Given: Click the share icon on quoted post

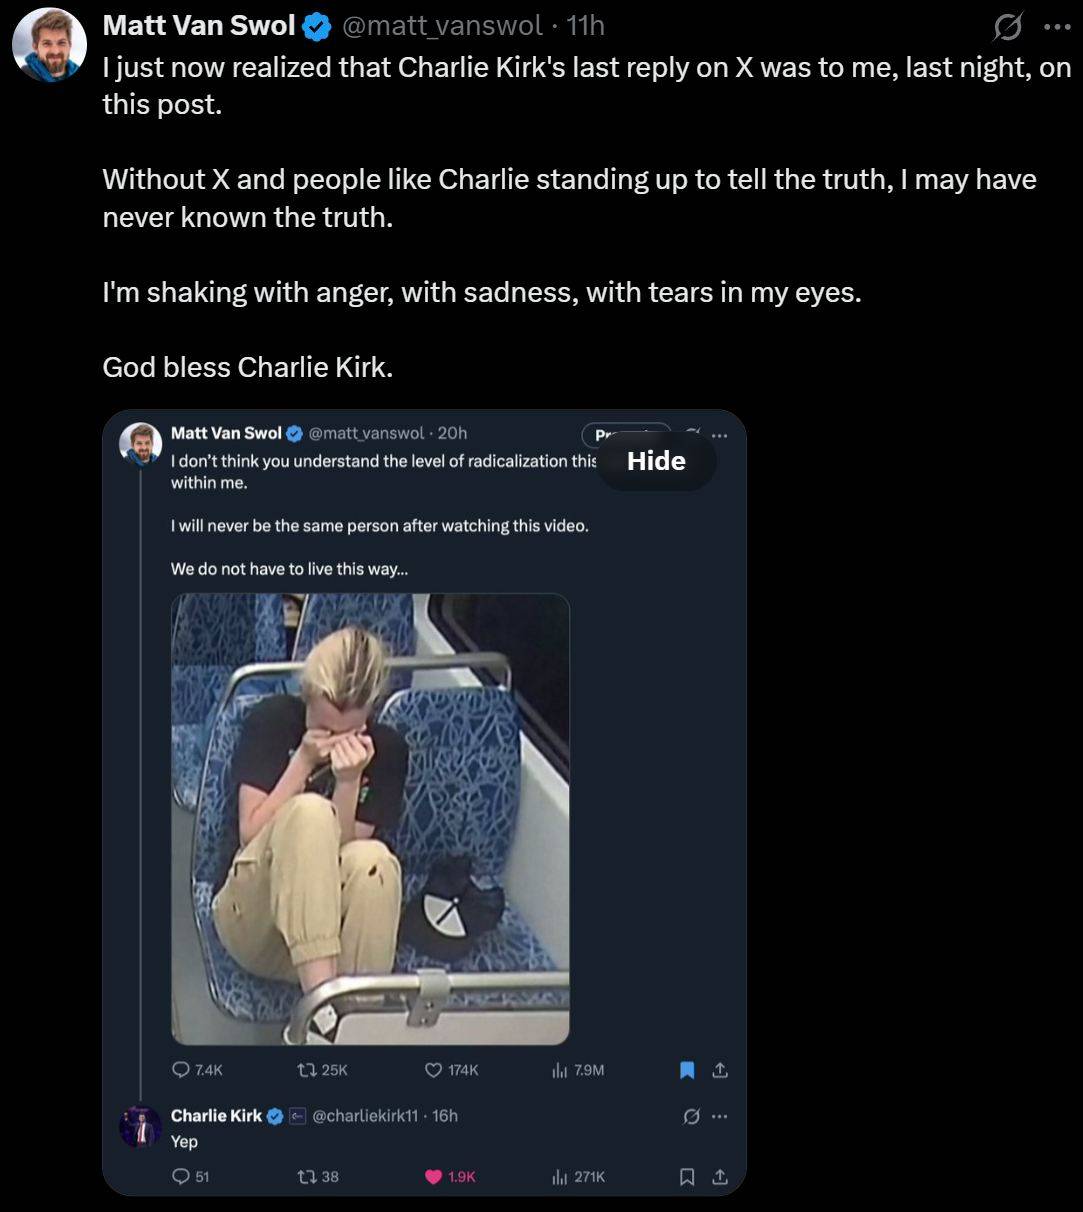Looking at the screenshot, I should coord(719,1070).
